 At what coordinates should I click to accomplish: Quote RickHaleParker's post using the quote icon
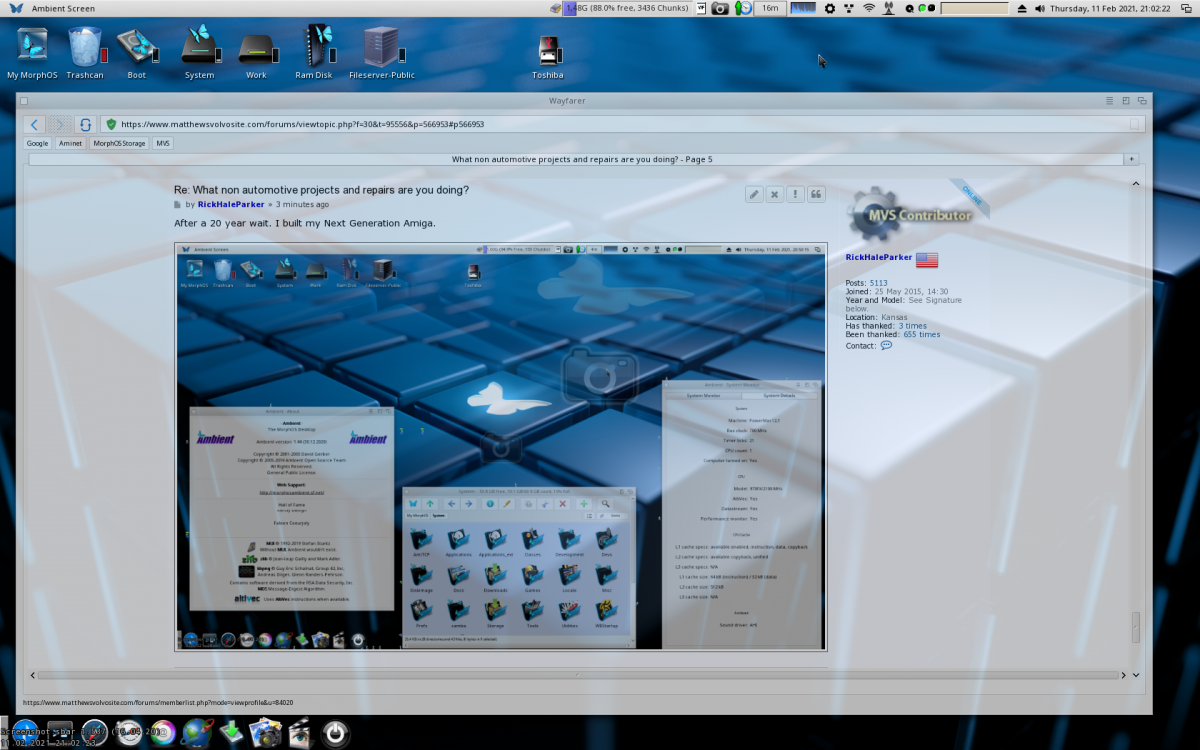coord(816,194)
